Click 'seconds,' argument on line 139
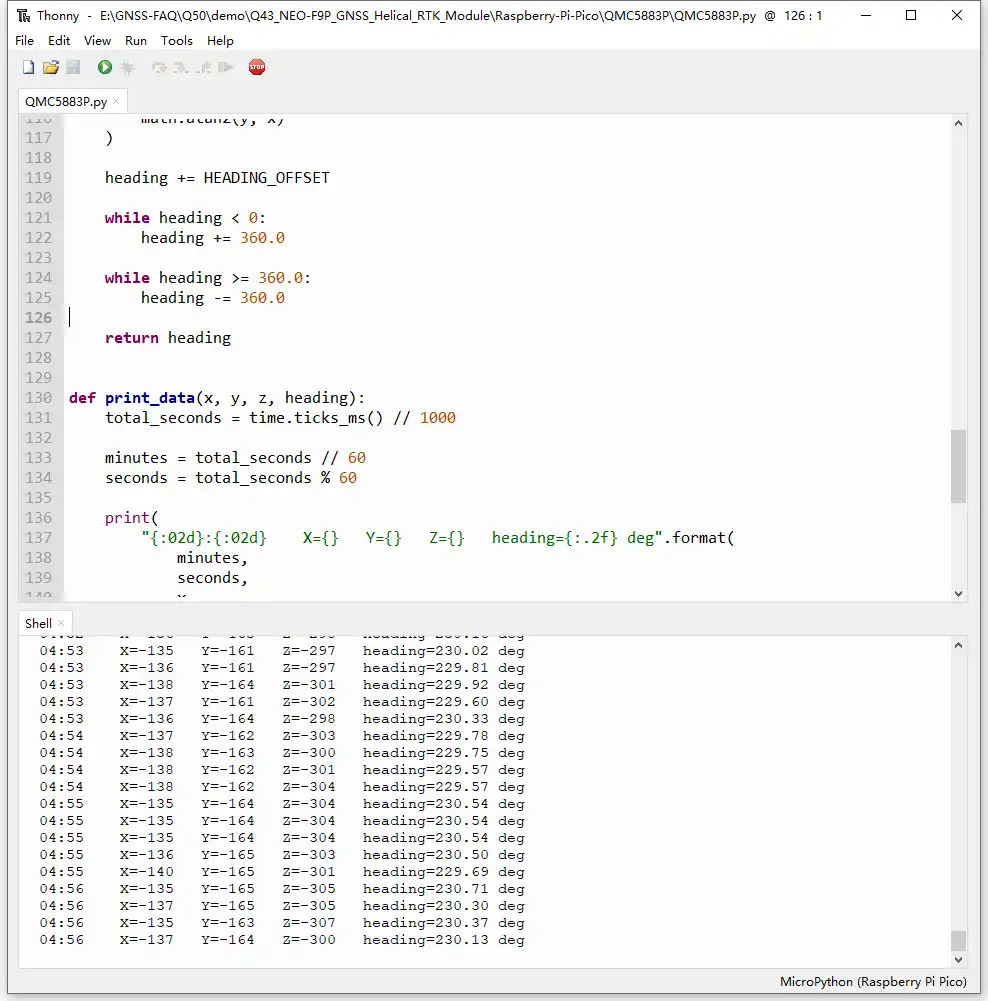This screenshot has width=988, height=1001. tap(212, 578)
